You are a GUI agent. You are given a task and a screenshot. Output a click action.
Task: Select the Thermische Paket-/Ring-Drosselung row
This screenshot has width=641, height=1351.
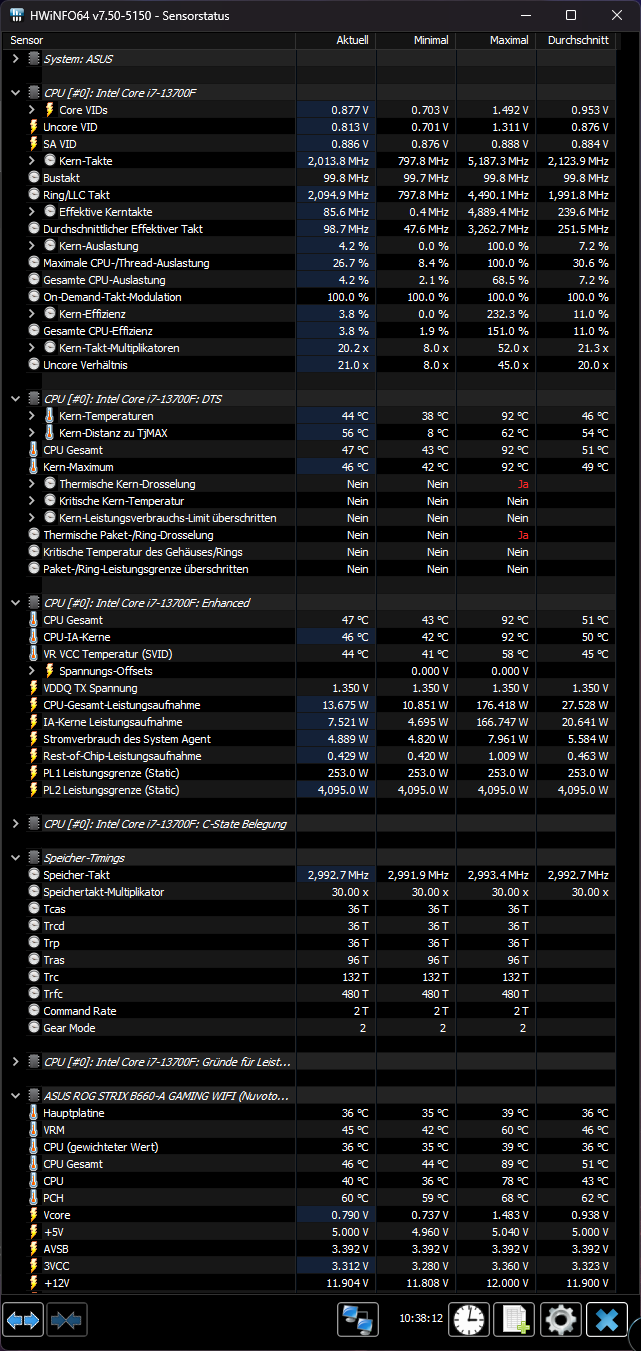(309, 535)
